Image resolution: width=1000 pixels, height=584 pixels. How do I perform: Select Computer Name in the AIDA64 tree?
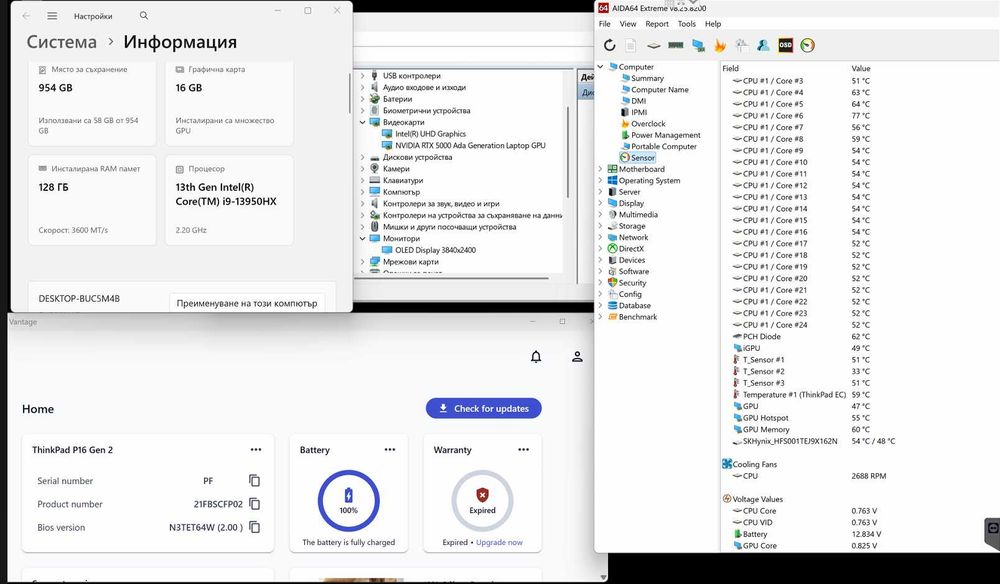[x=659, y=89]
